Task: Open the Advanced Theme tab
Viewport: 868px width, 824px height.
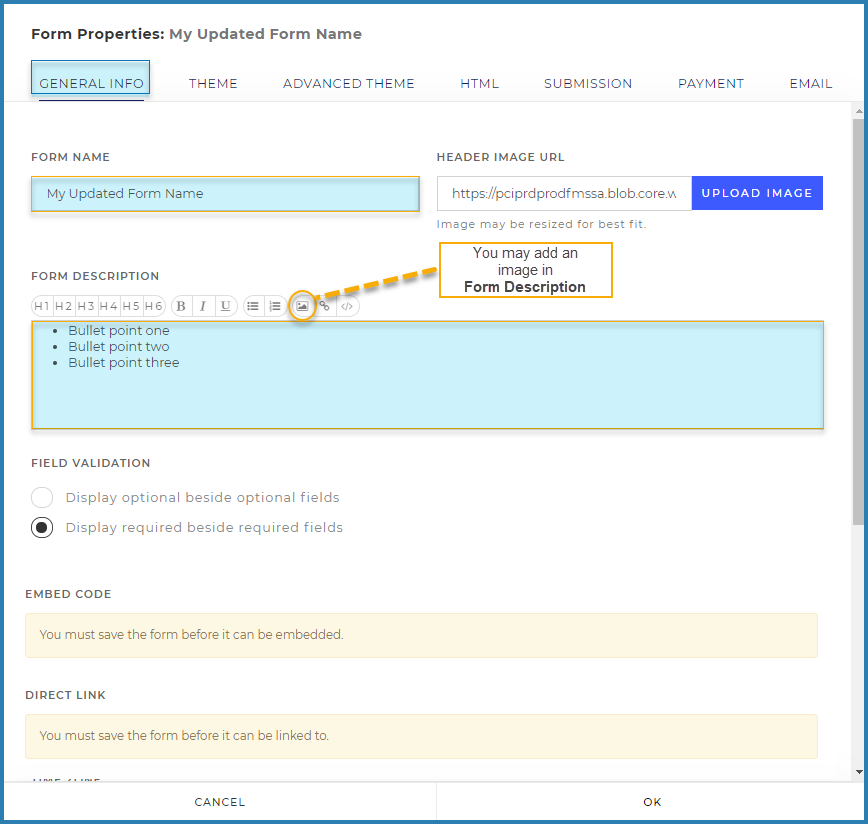Action: (349, 84)
